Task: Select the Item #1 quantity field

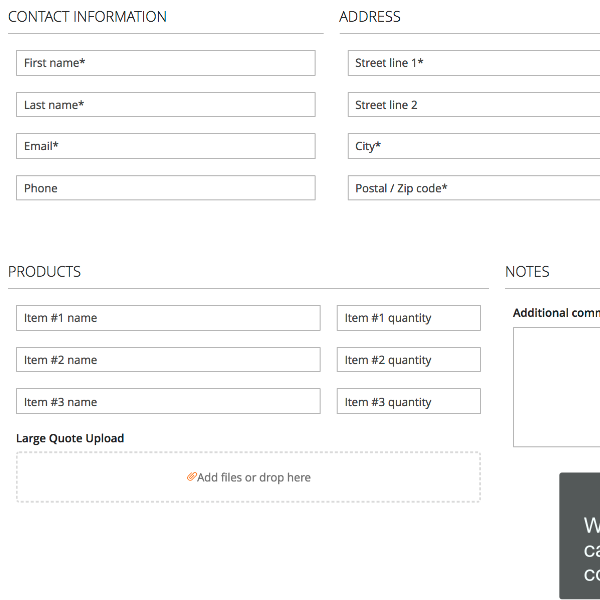Action: (x=409, y=318)
